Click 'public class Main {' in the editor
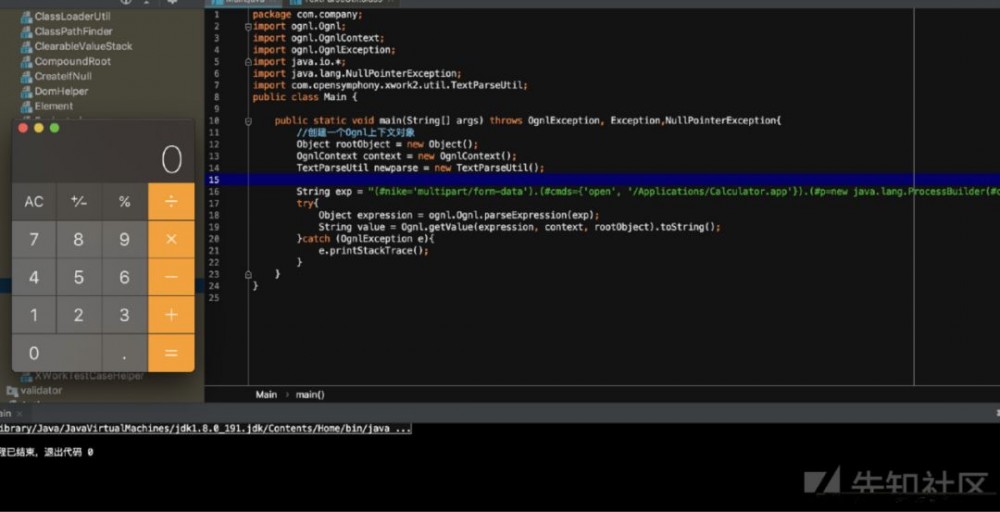 (305, 97)
